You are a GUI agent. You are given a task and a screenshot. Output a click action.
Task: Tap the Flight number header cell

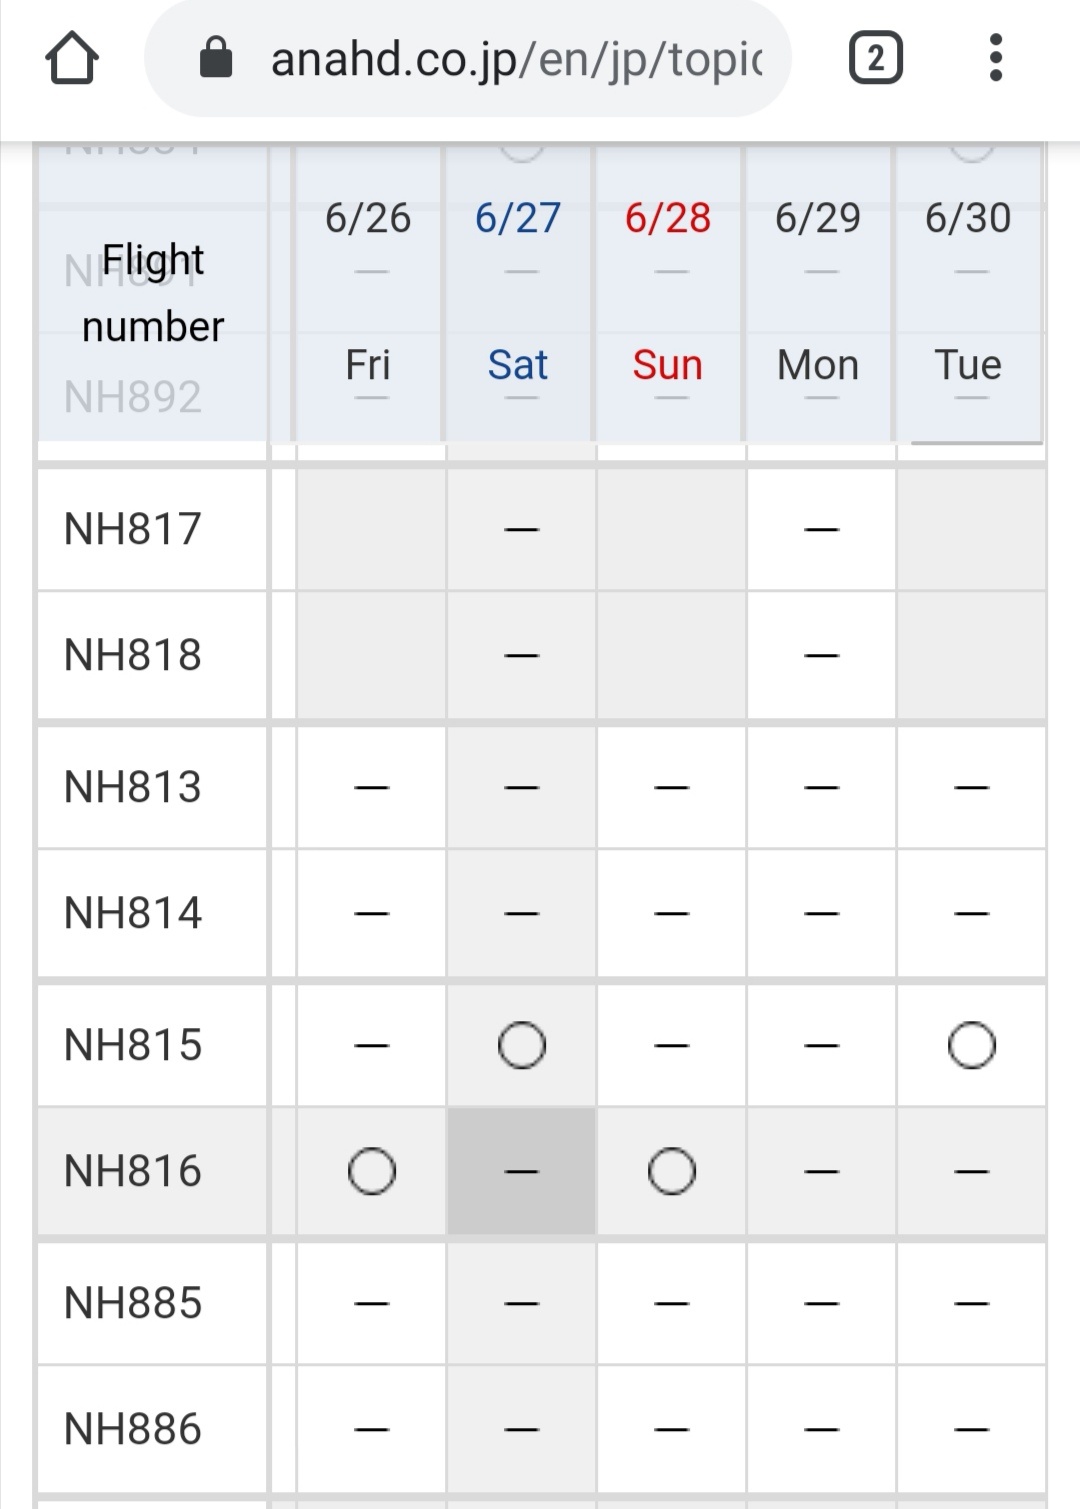(153, 294)
